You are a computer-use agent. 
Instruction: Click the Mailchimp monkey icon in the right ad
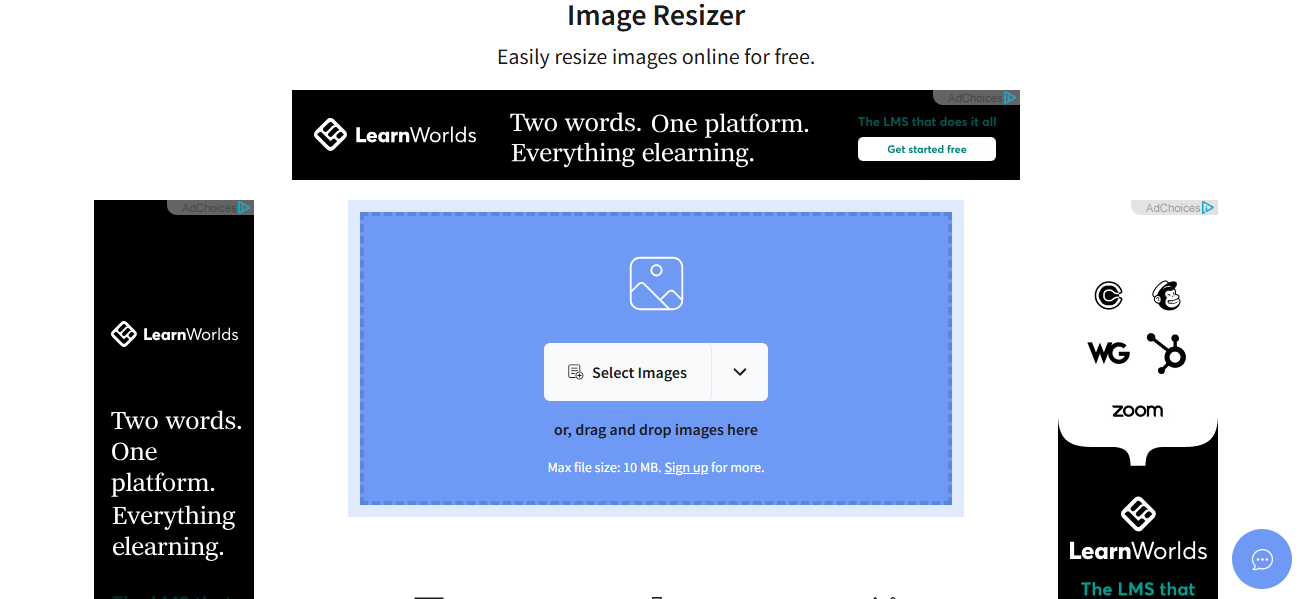tap(1166, 295)
